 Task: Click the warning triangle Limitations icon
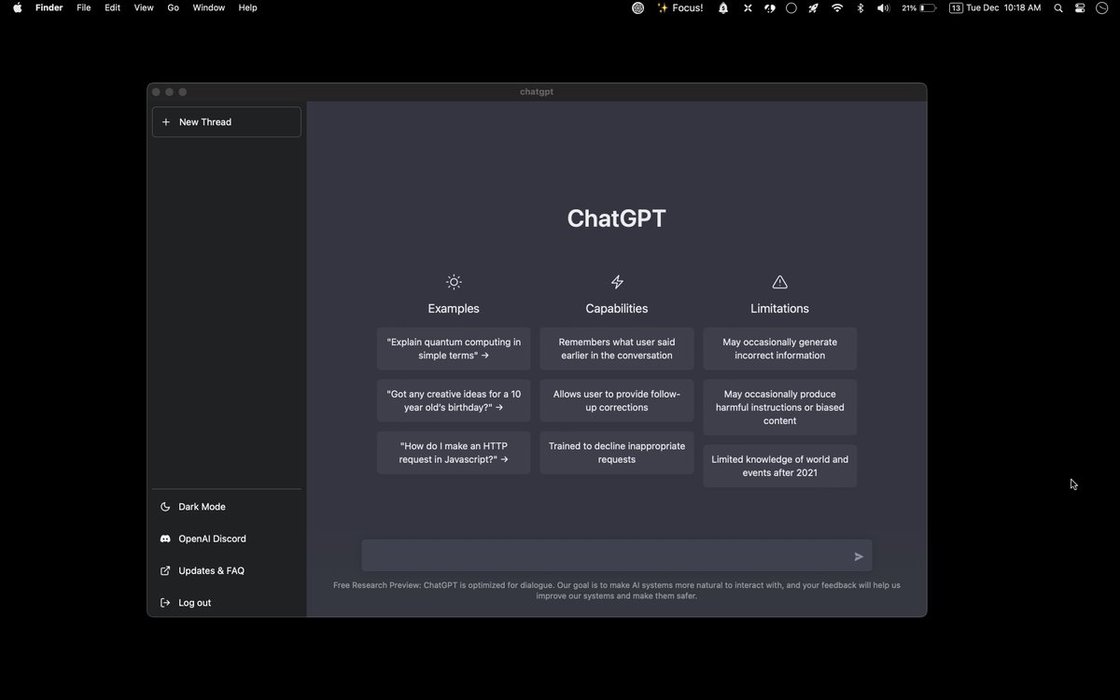pos(780,282)
